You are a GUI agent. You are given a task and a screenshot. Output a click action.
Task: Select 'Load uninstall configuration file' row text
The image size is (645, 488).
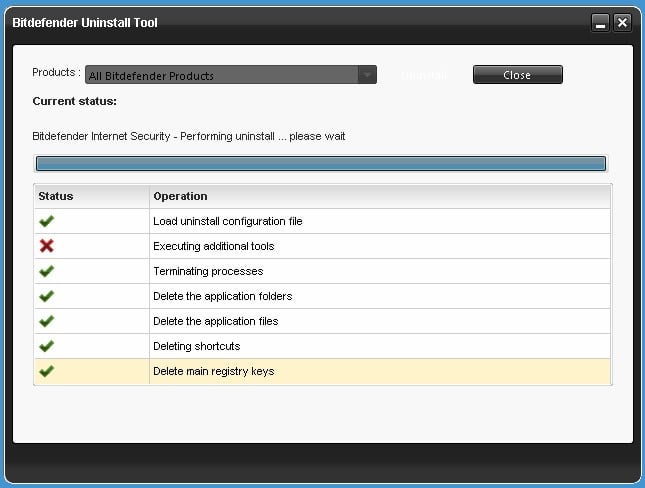click(227, 221)
